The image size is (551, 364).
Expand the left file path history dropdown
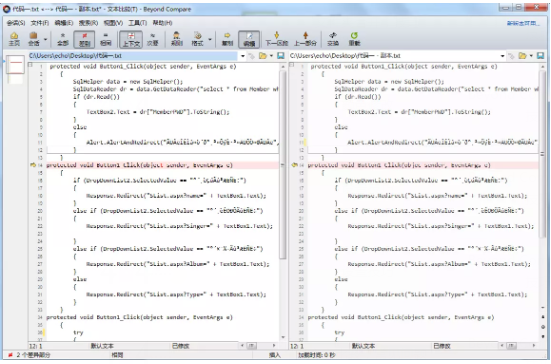tap(242, 56)
